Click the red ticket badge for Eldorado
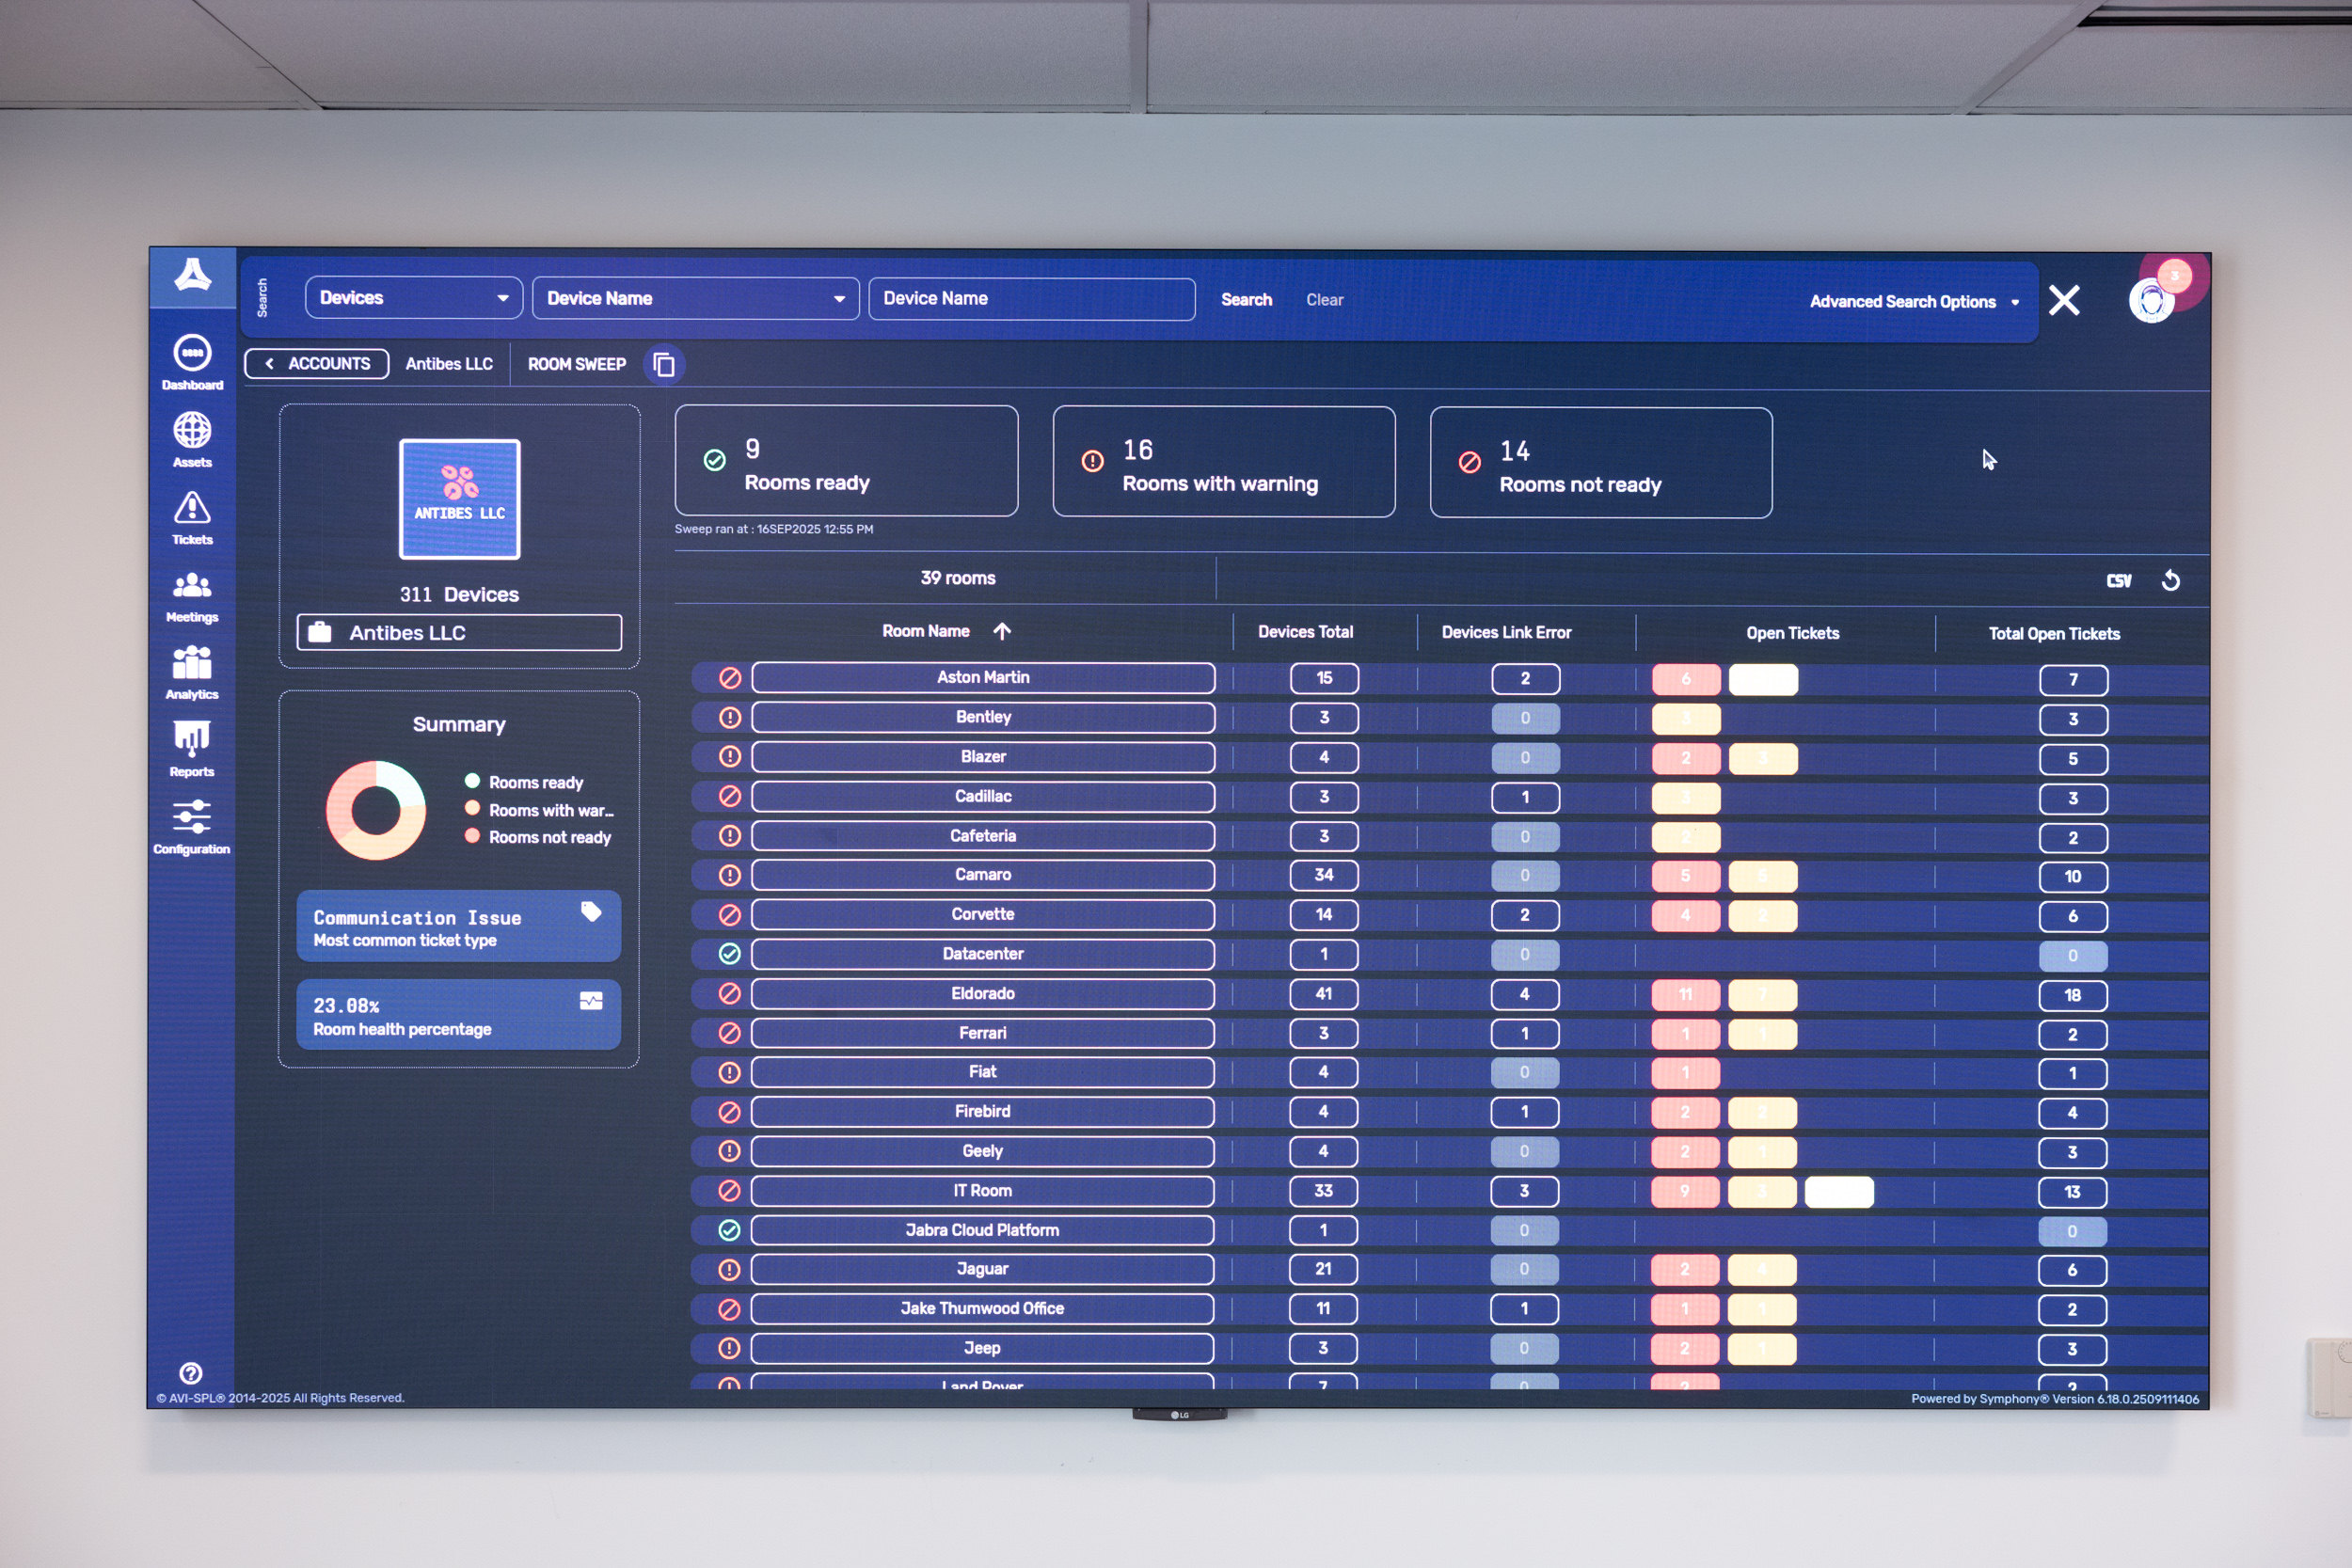 pos(1685,995)
